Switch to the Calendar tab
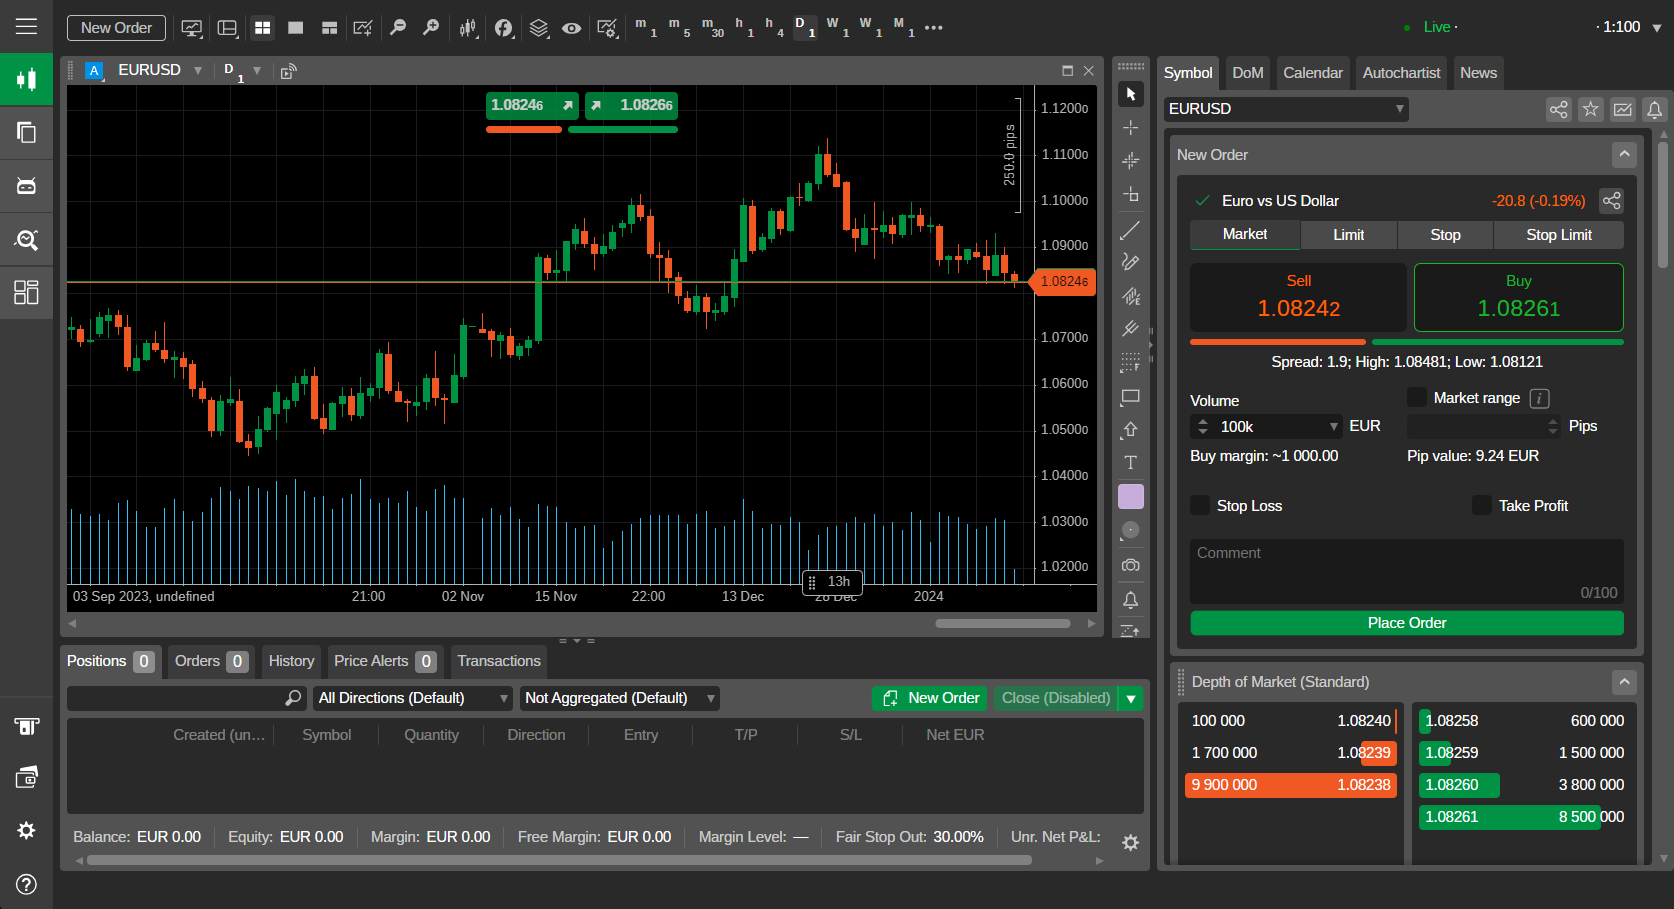 [x=1312, y=73]
